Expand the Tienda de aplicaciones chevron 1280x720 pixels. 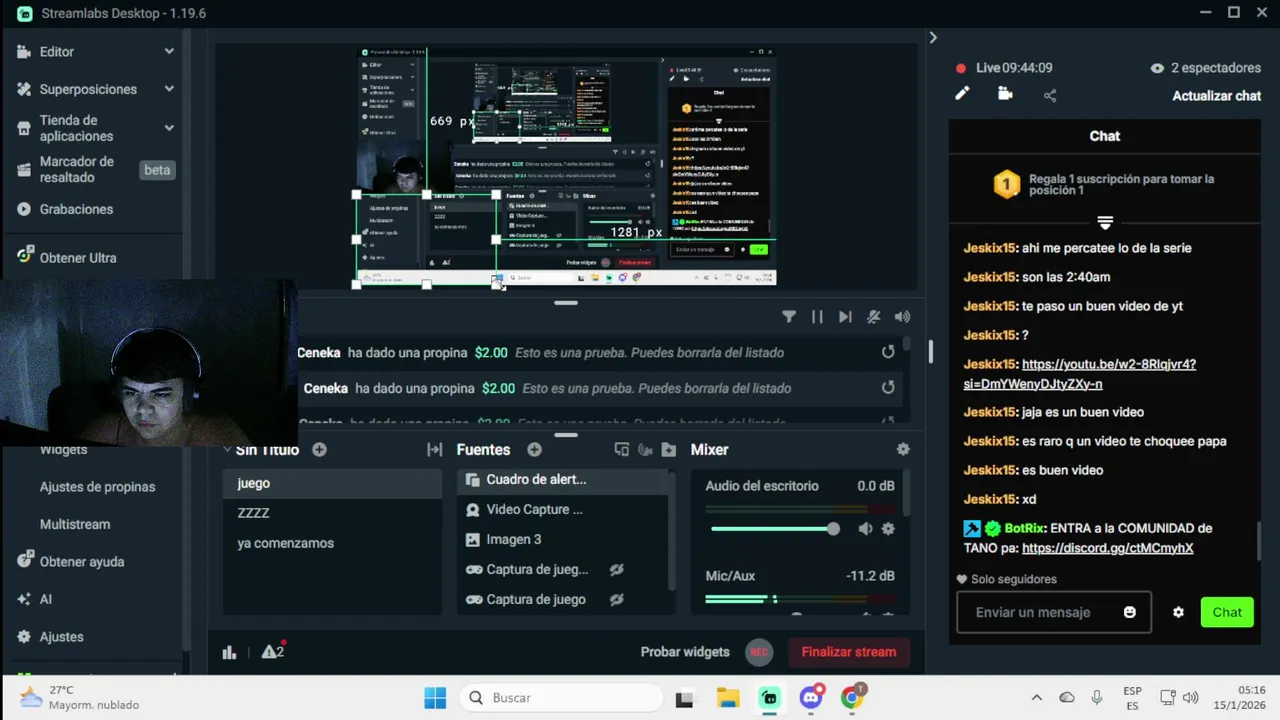[x=169, y=128]
